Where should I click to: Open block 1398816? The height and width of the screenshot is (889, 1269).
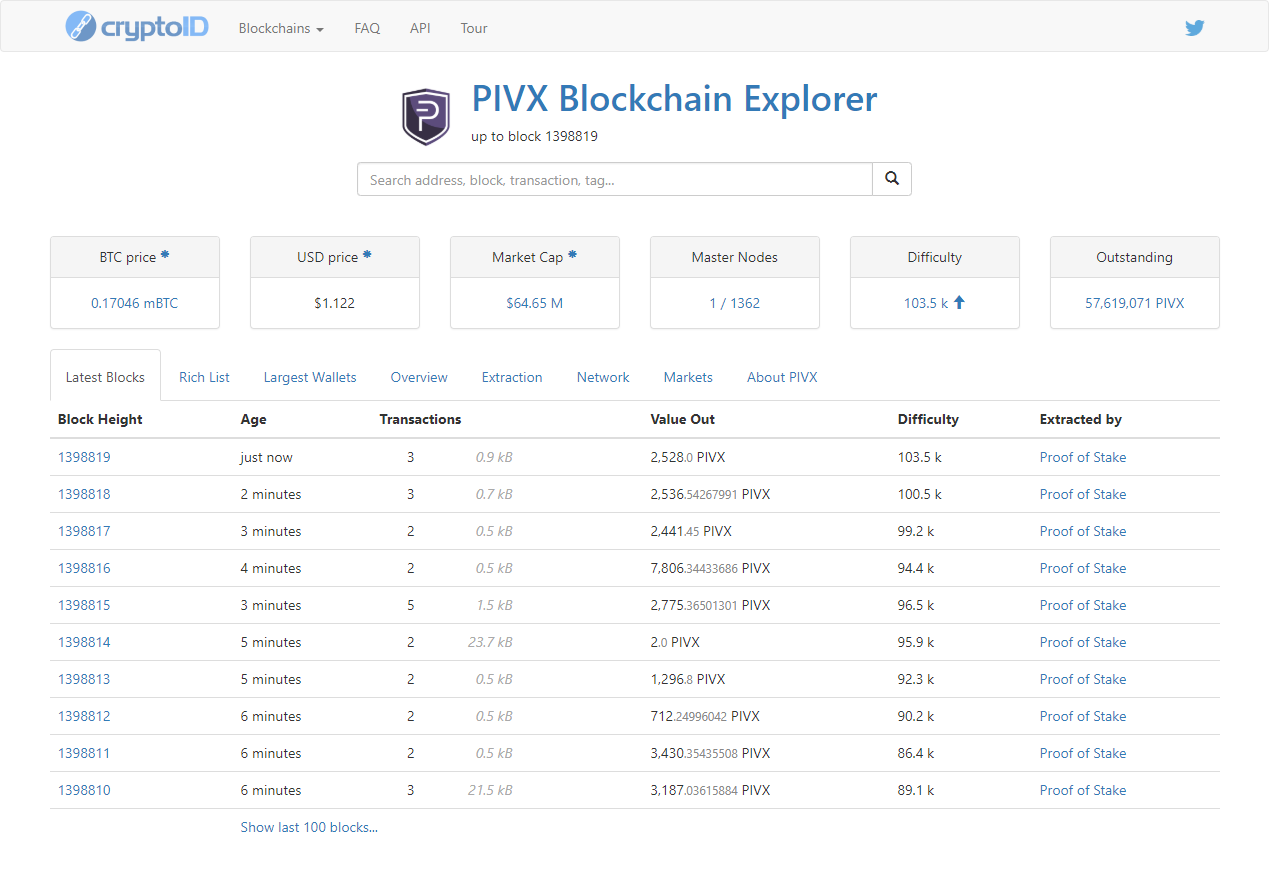click(84, 568)
